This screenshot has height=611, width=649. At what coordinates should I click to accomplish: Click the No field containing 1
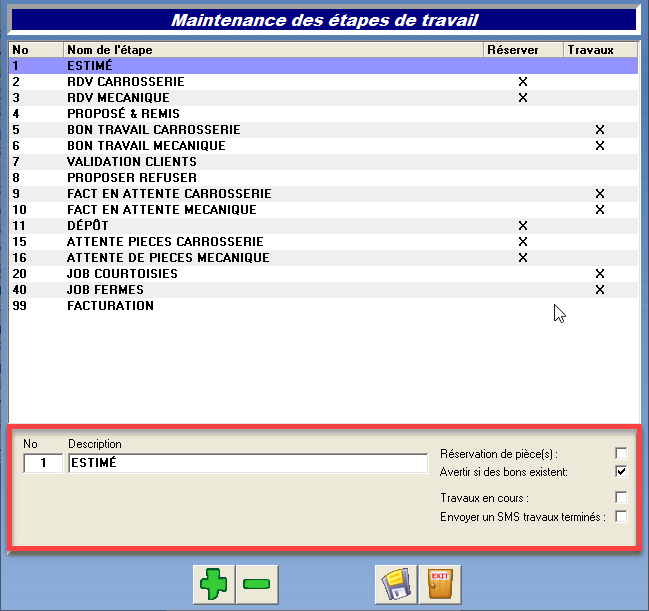(43, 463)
